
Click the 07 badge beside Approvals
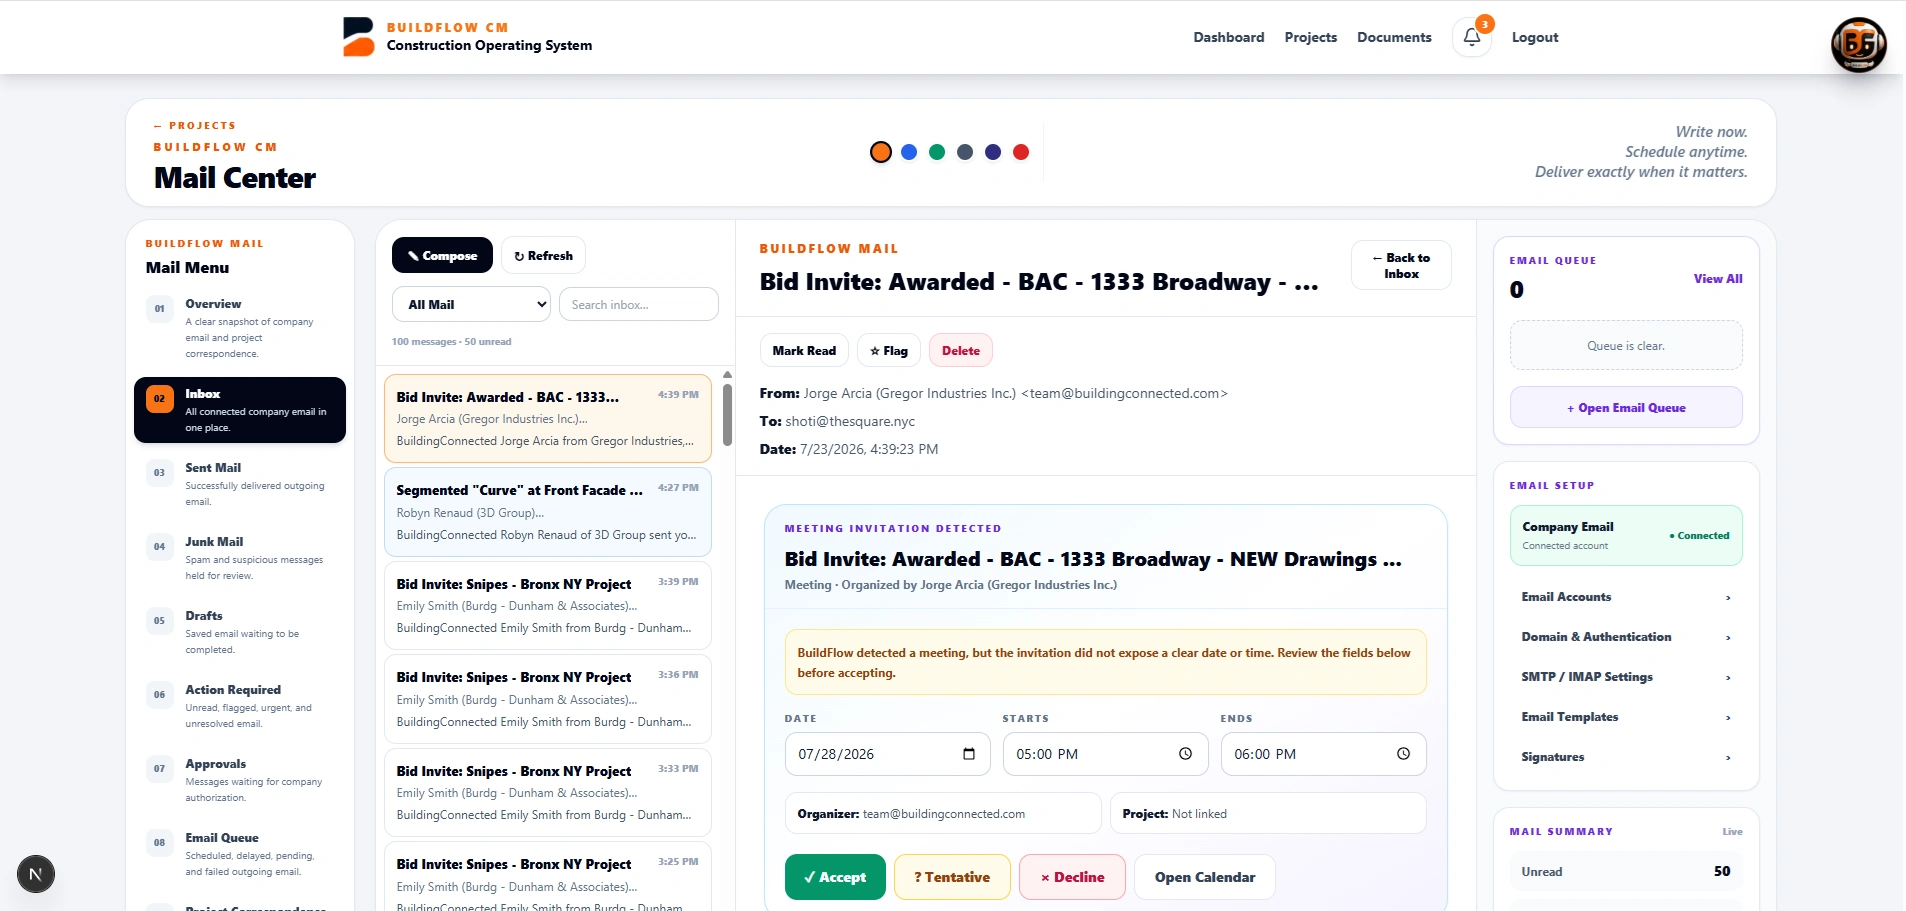pos(159,769)
